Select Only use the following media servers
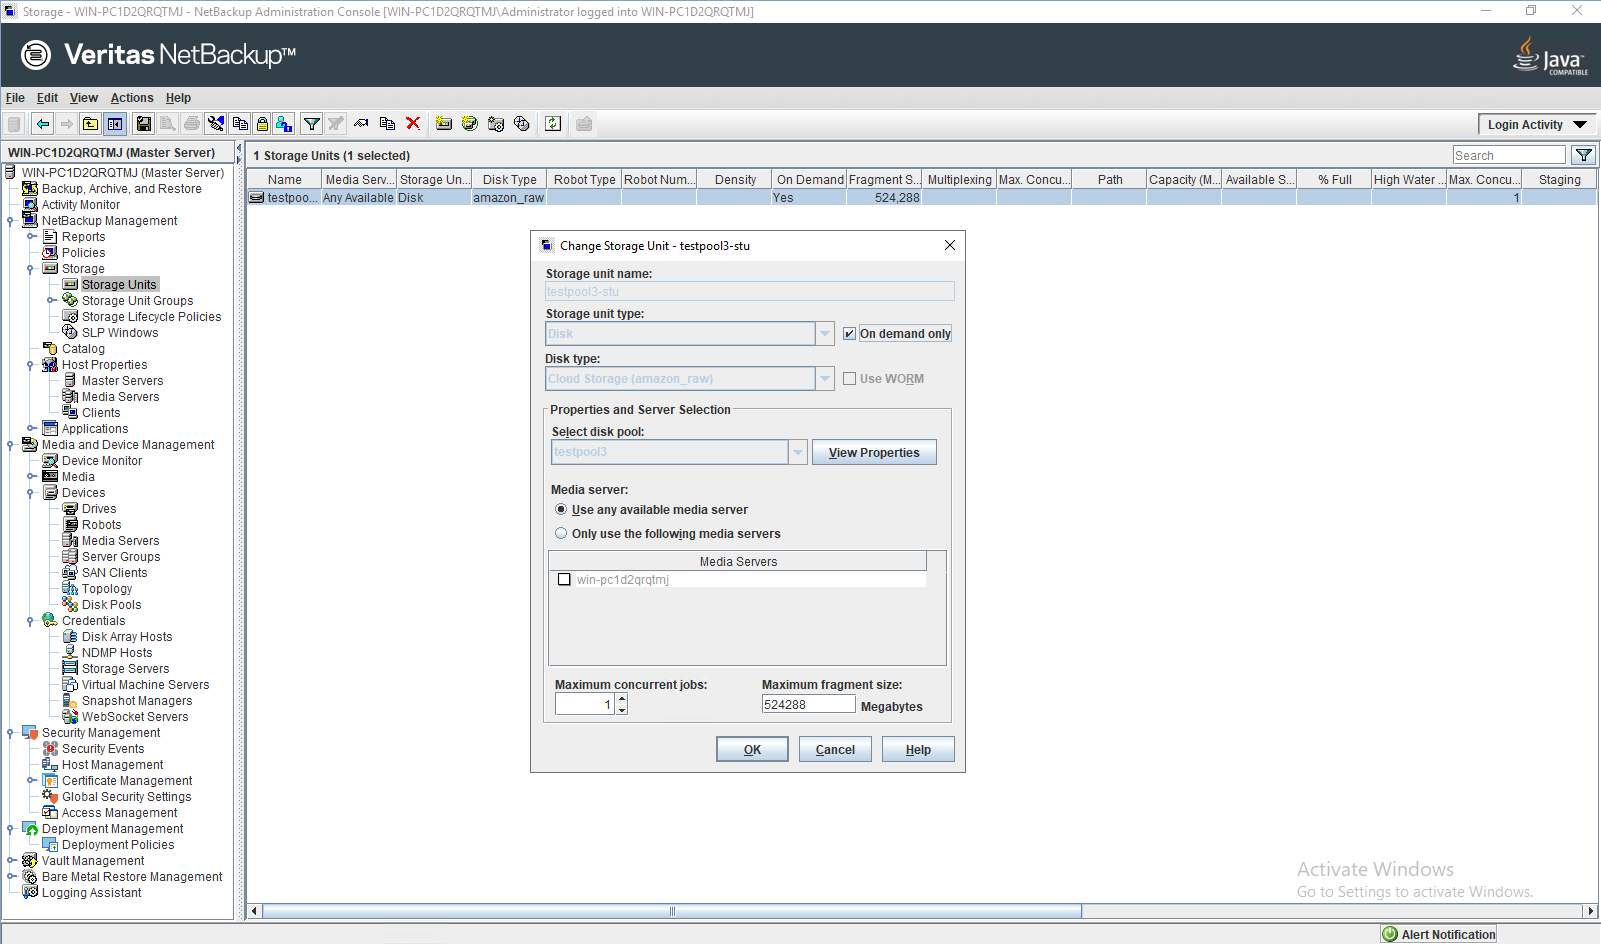This screenshot has height=944, width=1601. coord(561,534)
